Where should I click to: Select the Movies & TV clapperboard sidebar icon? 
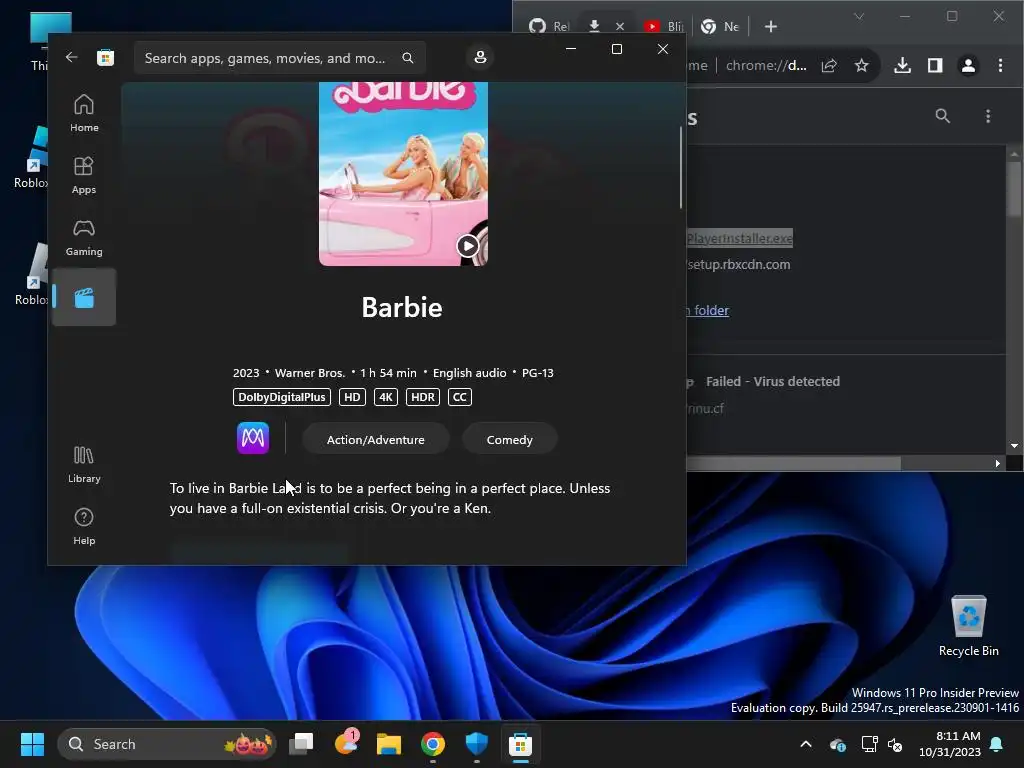tap(84, 298)
